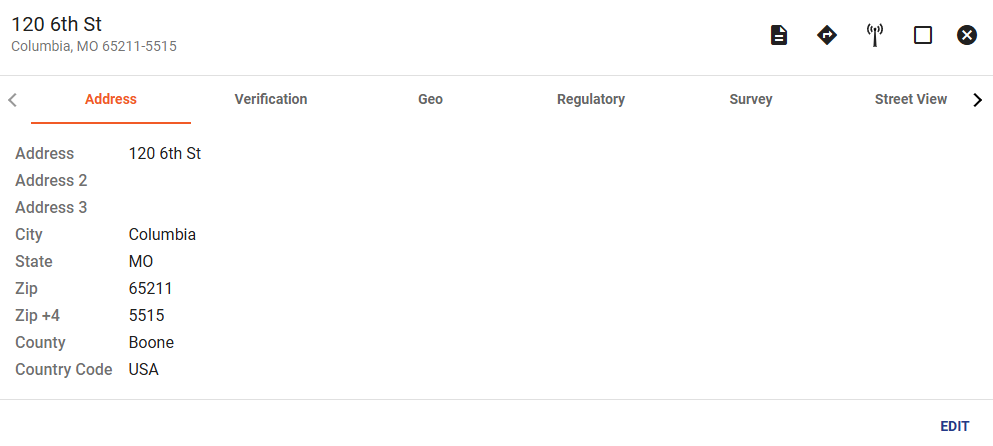Open the document report icon
The height and width of the screenshot is (446, 993).
pyautogui.click(x=778, y=35)
